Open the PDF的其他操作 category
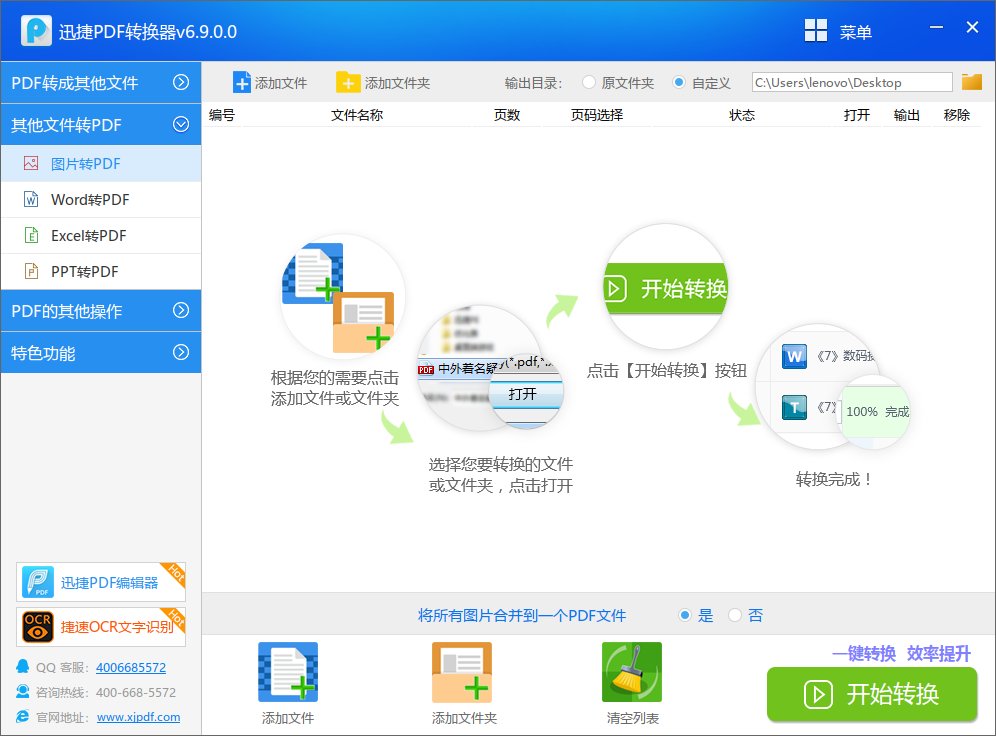Screen dimensions: 996x736 (x=101, y=311)
